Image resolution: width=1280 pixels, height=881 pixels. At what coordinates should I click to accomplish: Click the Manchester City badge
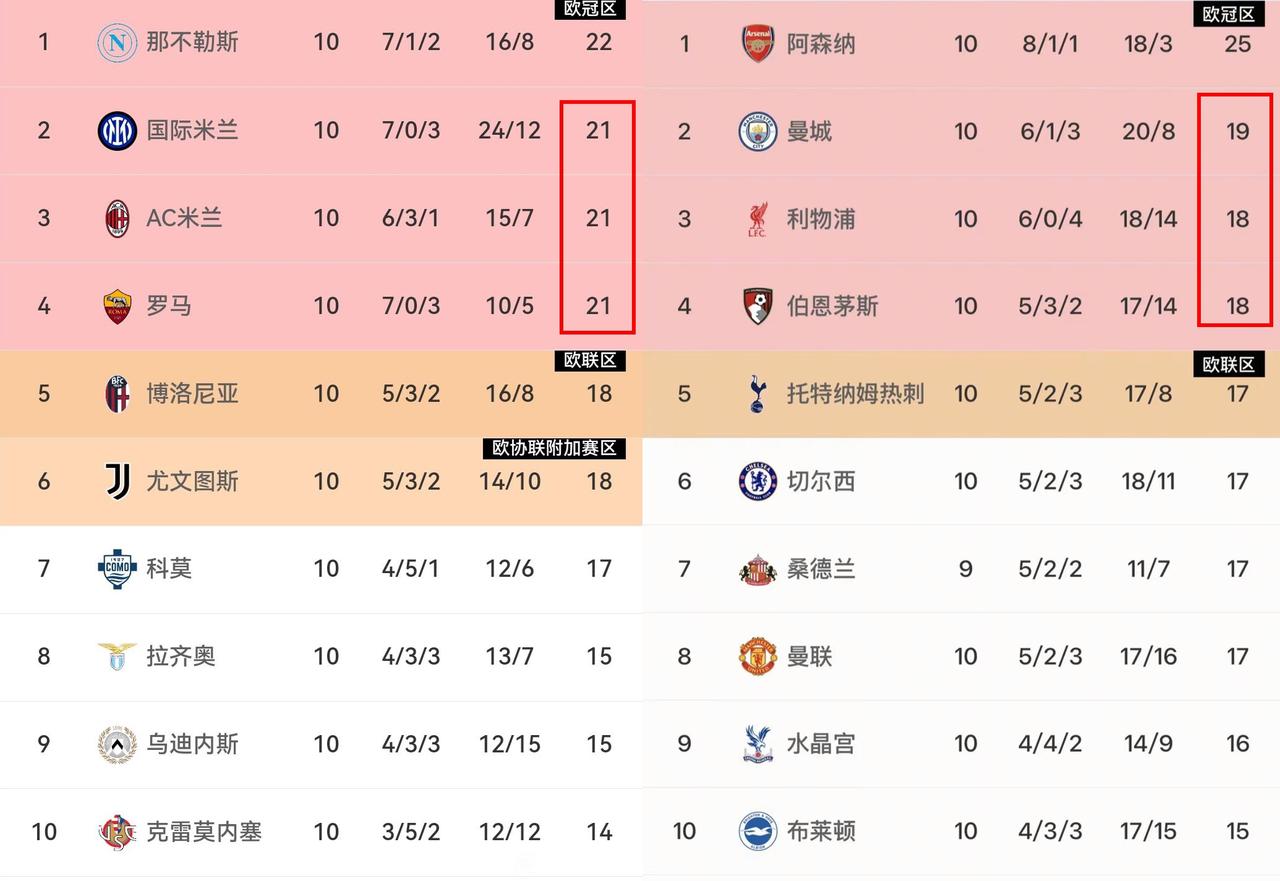click(758, 132)
